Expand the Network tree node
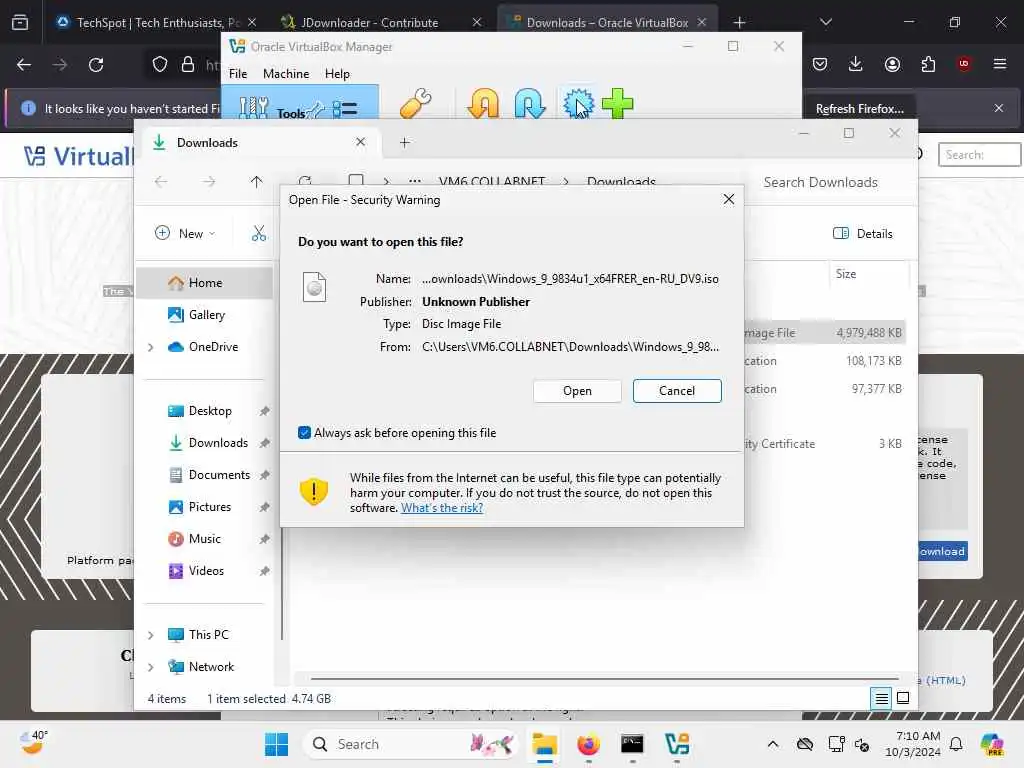The image size is (1024, 768). tap(151, 667)
